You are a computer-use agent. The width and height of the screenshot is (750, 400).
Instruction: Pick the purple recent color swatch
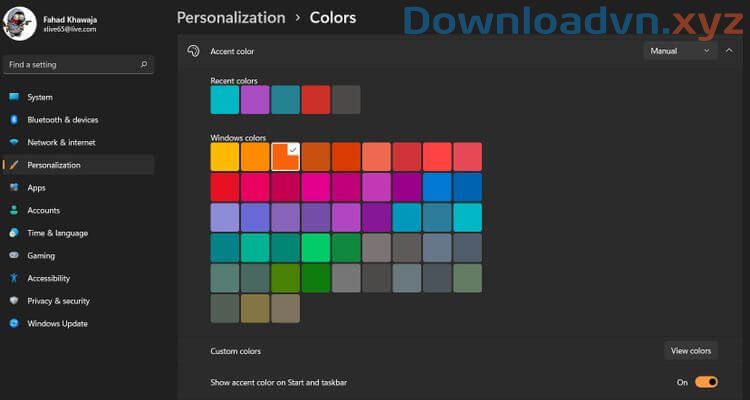(x=255, y=100)
